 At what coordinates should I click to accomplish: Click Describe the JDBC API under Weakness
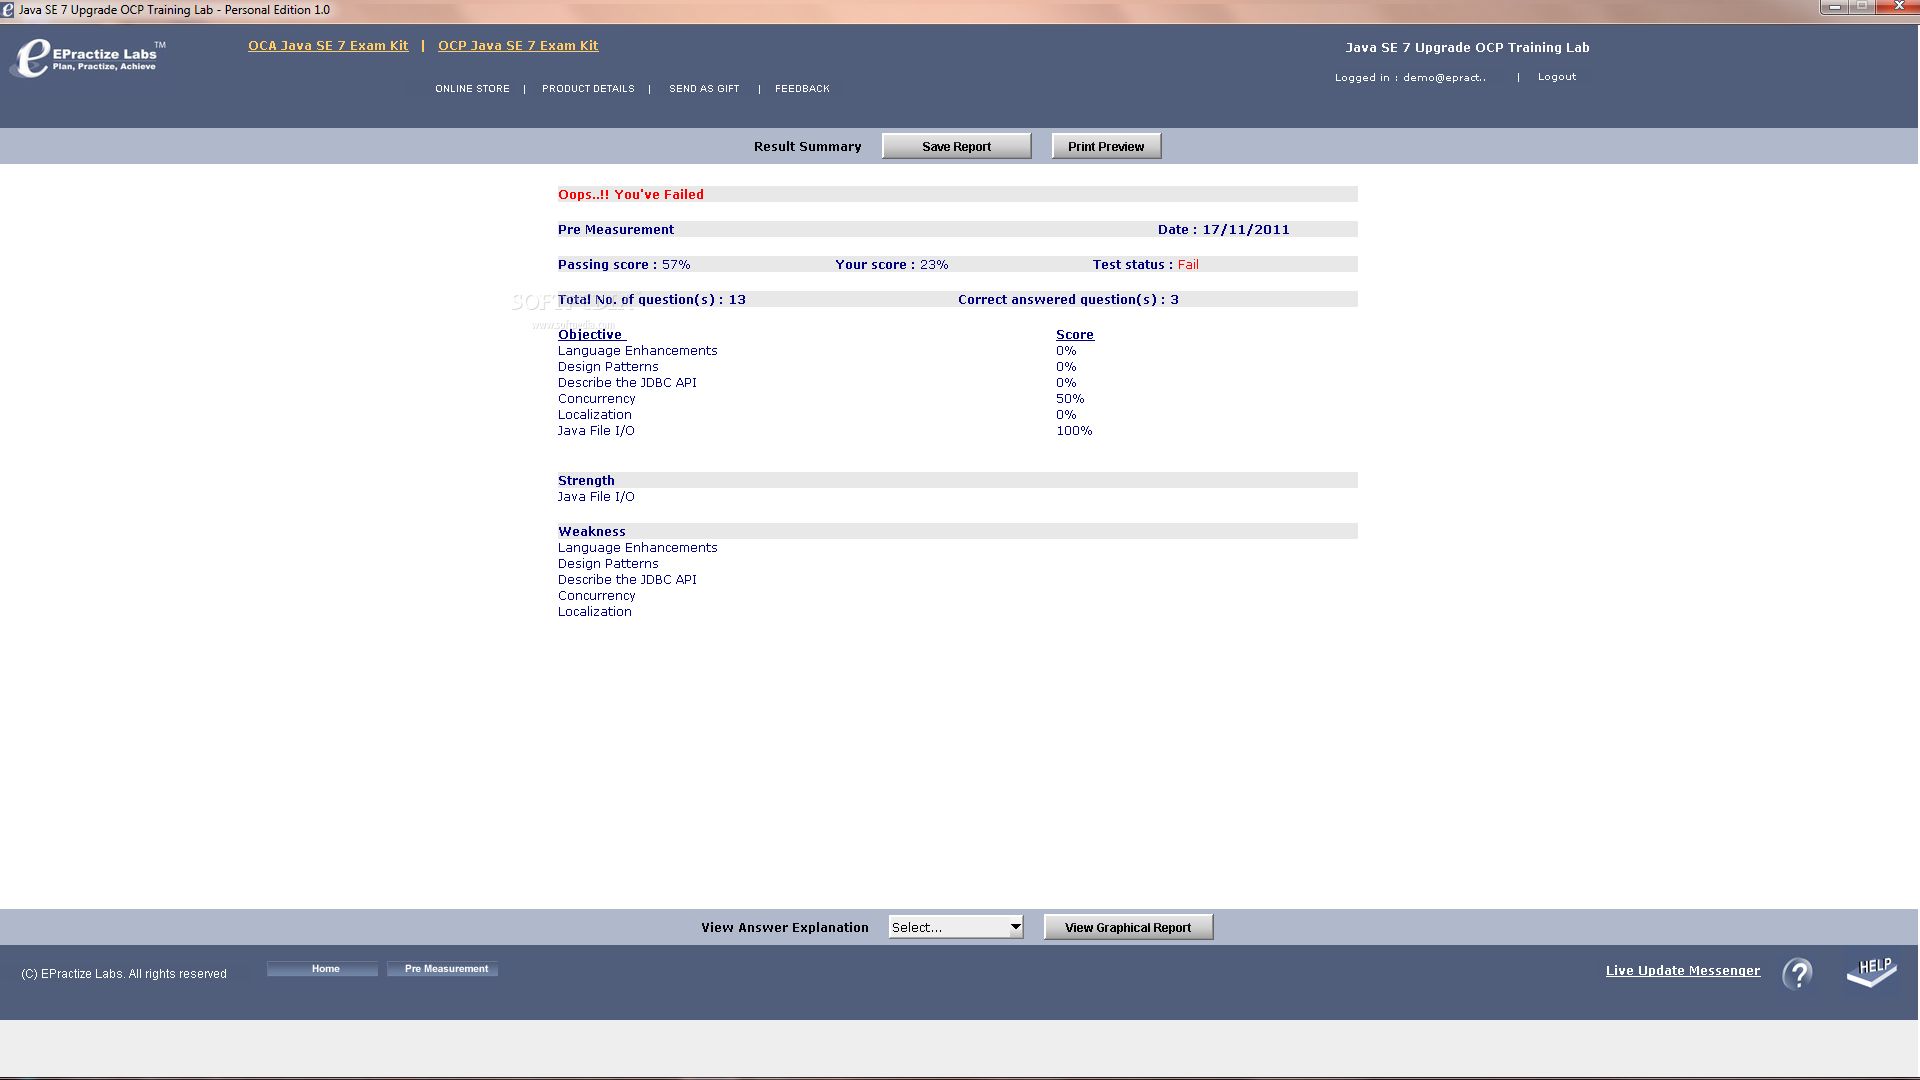pos(627,580)
